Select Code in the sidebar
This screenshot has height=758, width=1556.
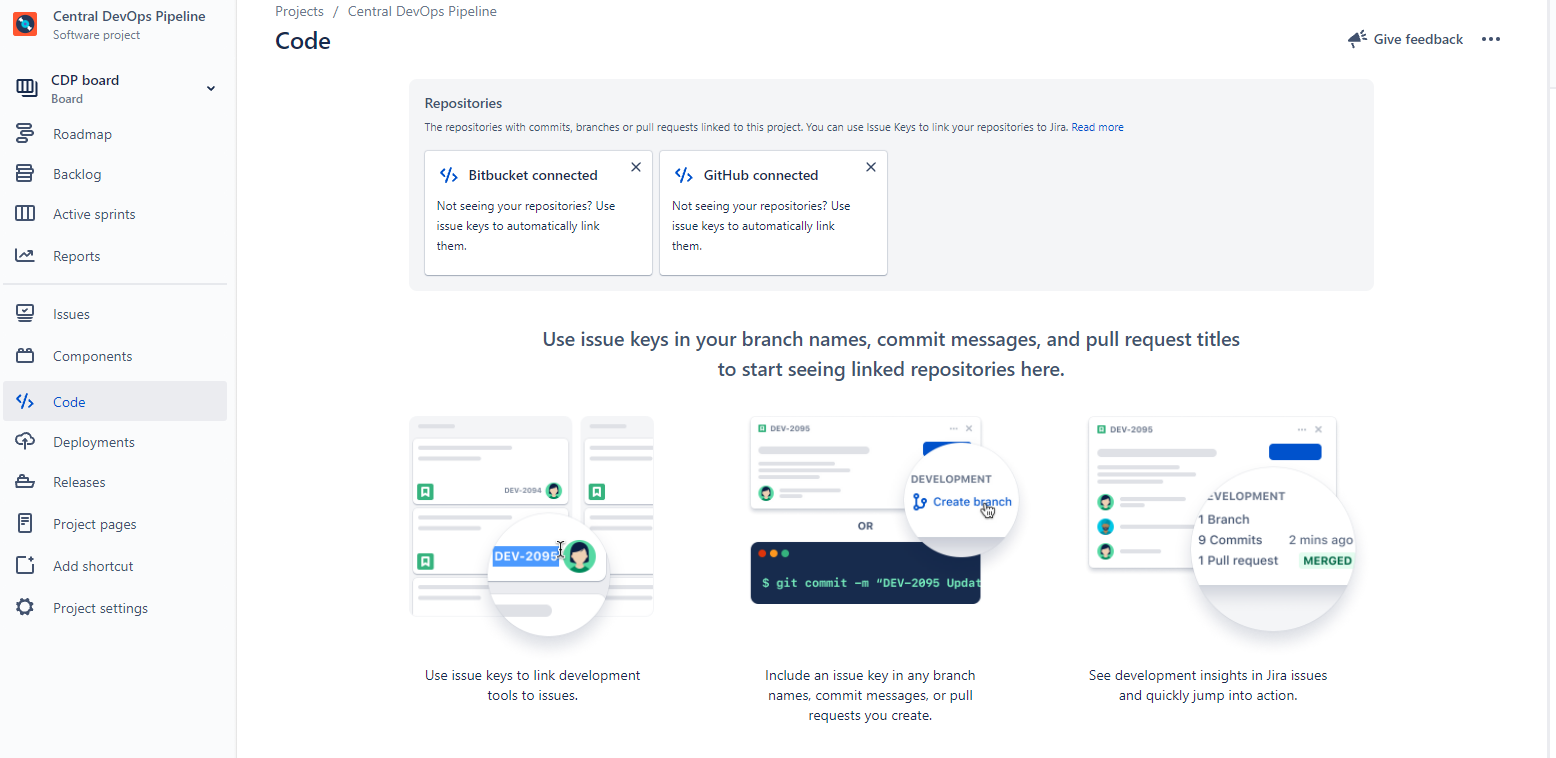(x=68, y=401)
